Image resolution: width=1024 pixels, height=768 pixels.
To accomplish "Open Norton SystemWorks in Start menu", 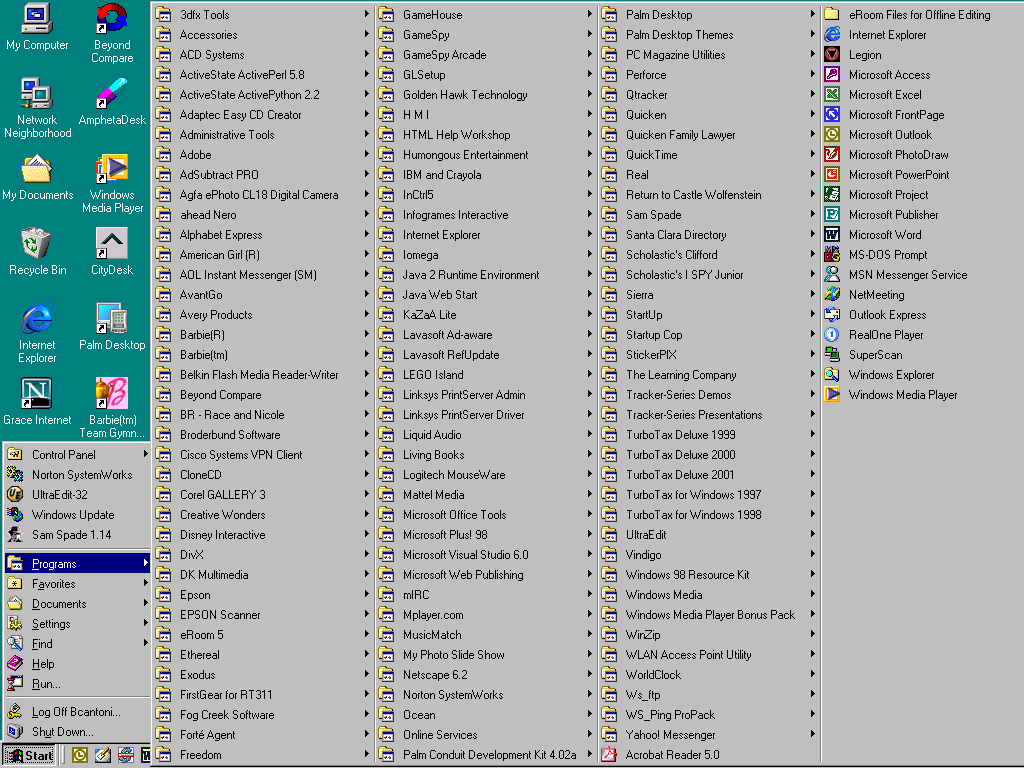I will tap(78, 475).
